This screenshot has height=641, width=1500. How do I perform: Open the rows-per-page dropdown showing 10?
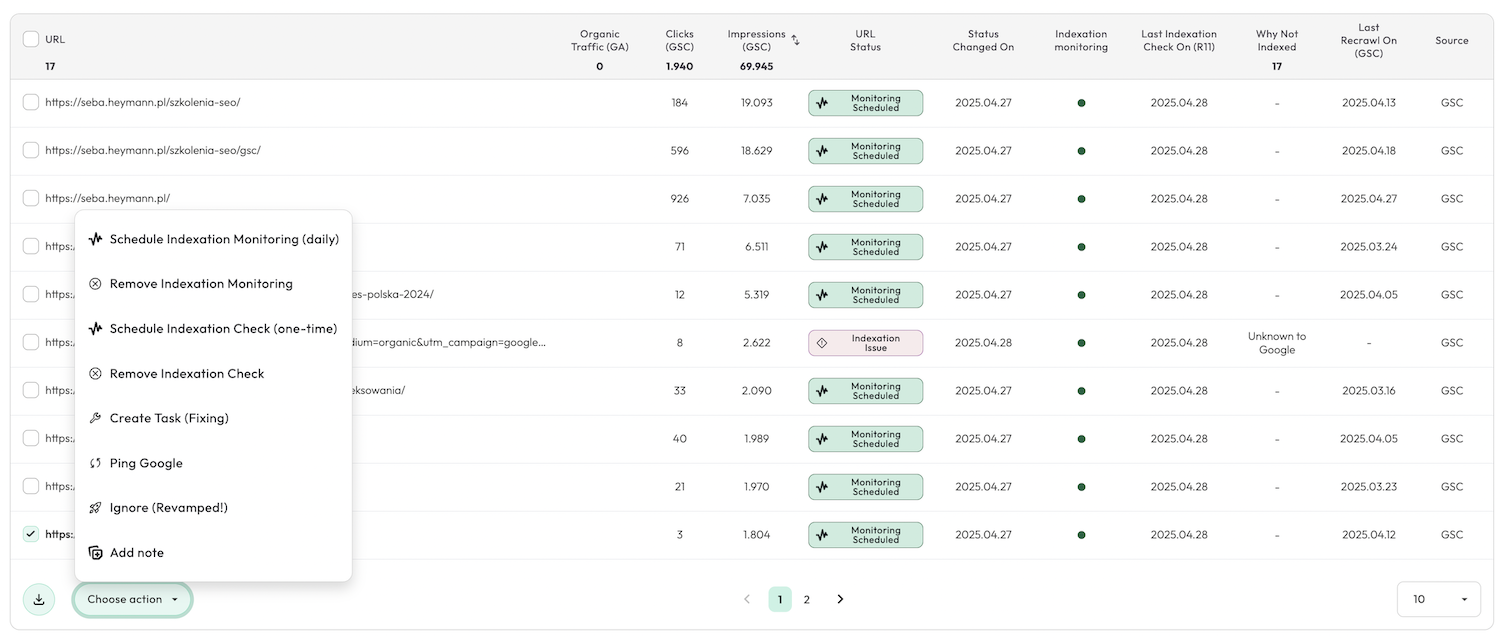pyautogui.click(x=1438, y=599)
